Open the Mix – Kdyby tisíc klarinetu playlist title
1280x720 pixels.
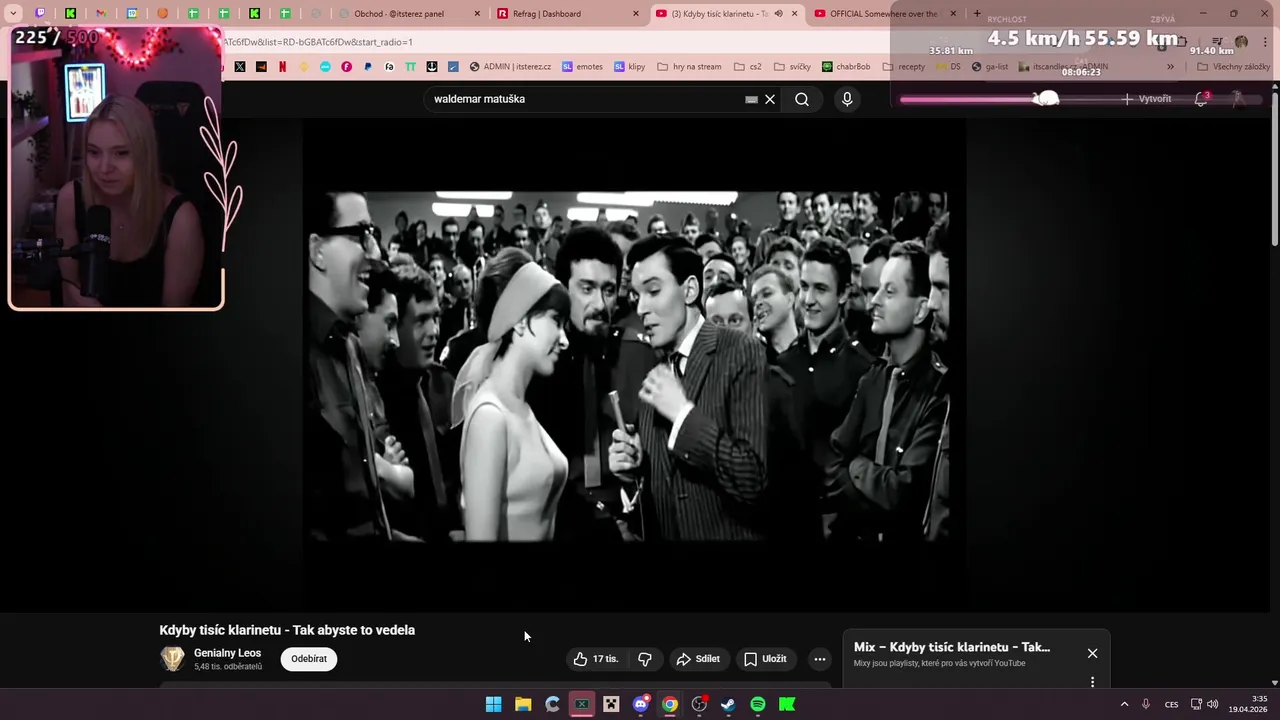tap(952, 647)
